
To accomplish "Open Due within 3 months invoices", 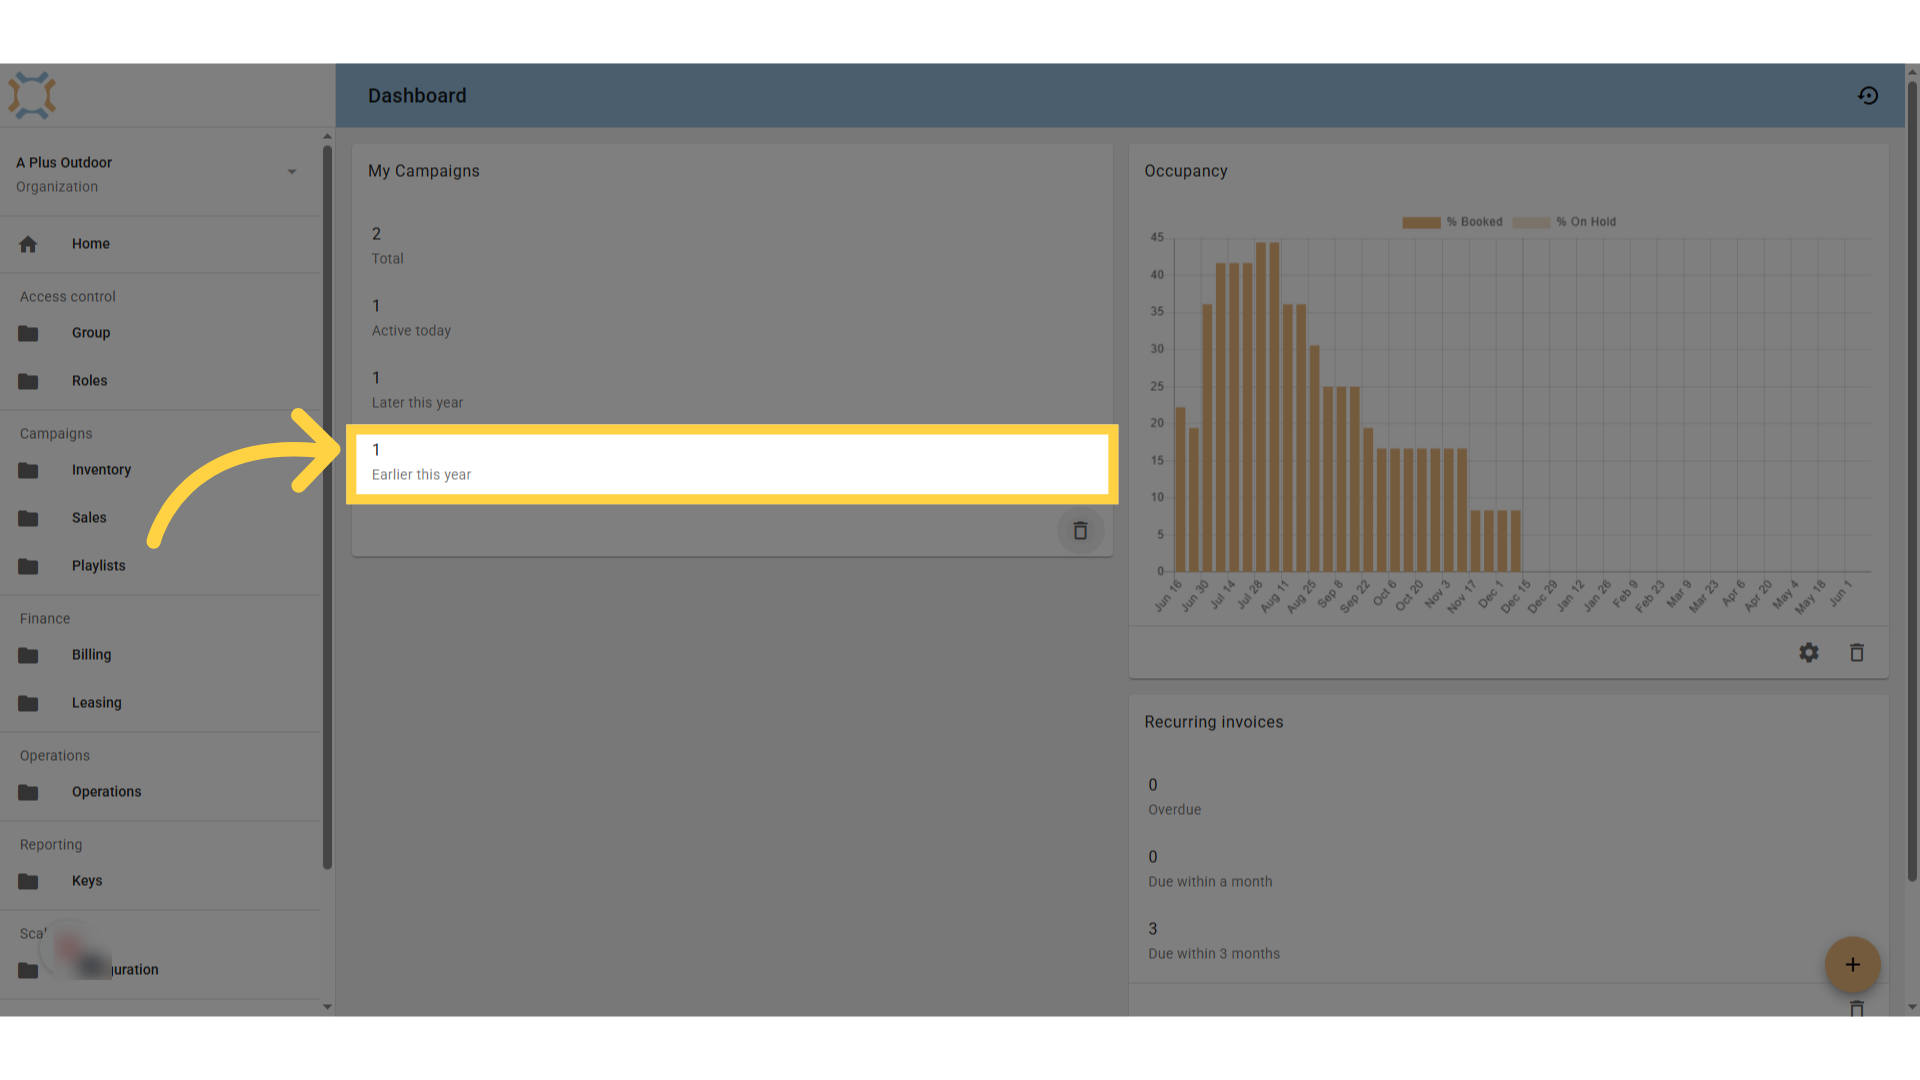I will pyautogui.click(x=1508, y=941).
